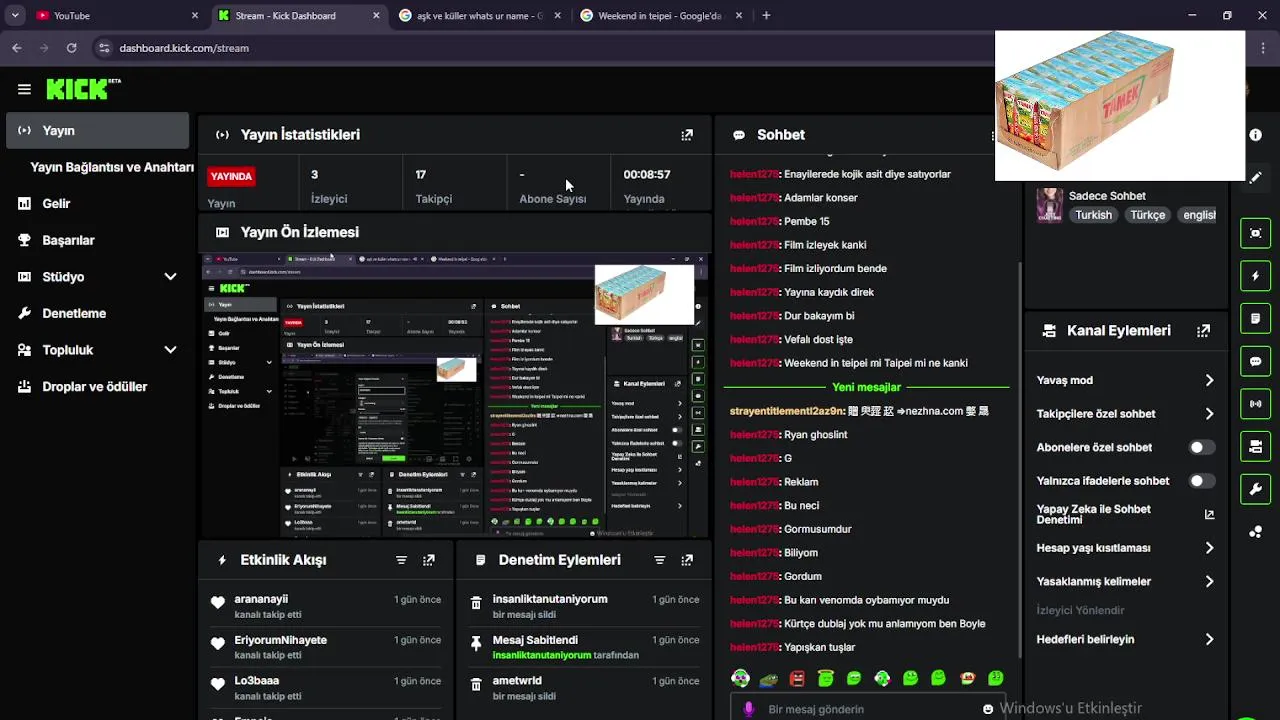Click the Türkçe tag chip
The width and height of the screenshot is (1280, 720).
(x=1147, y=215)
